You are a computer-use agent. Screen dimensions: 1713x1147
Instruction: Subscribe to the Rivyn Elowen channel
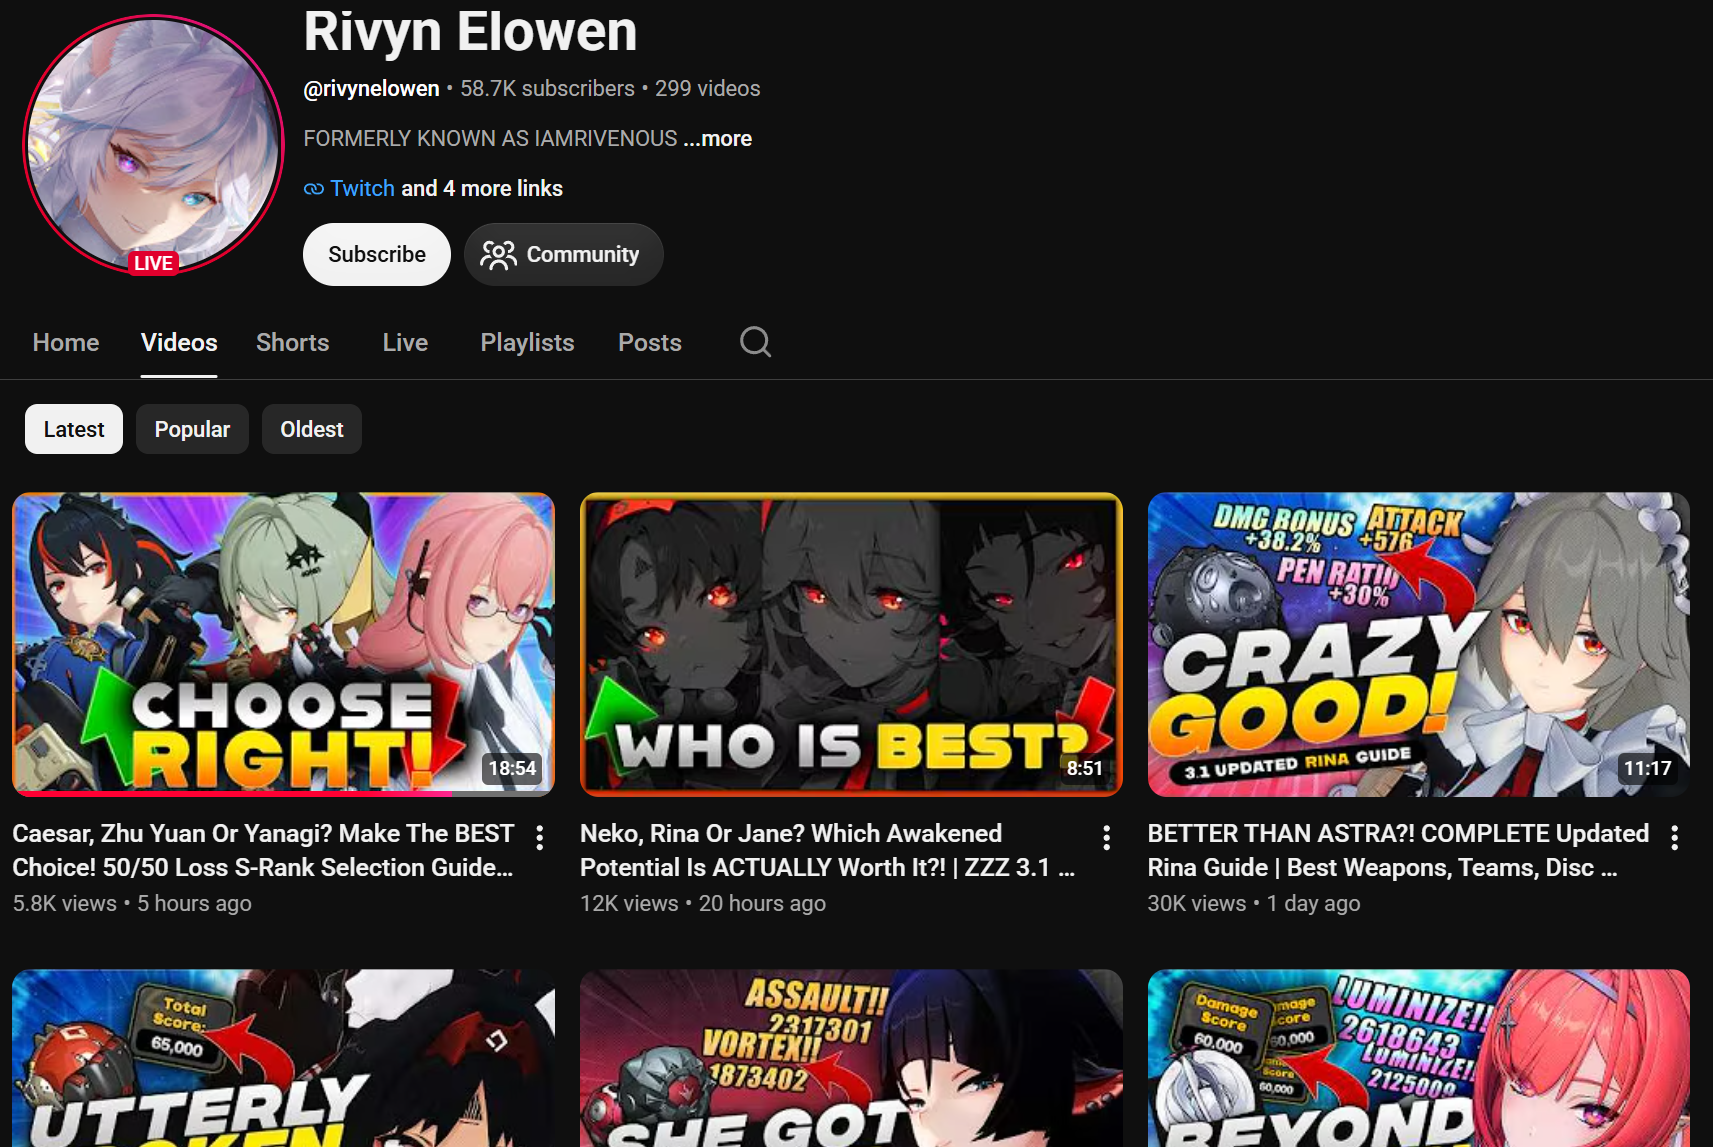tap(377, 255)
